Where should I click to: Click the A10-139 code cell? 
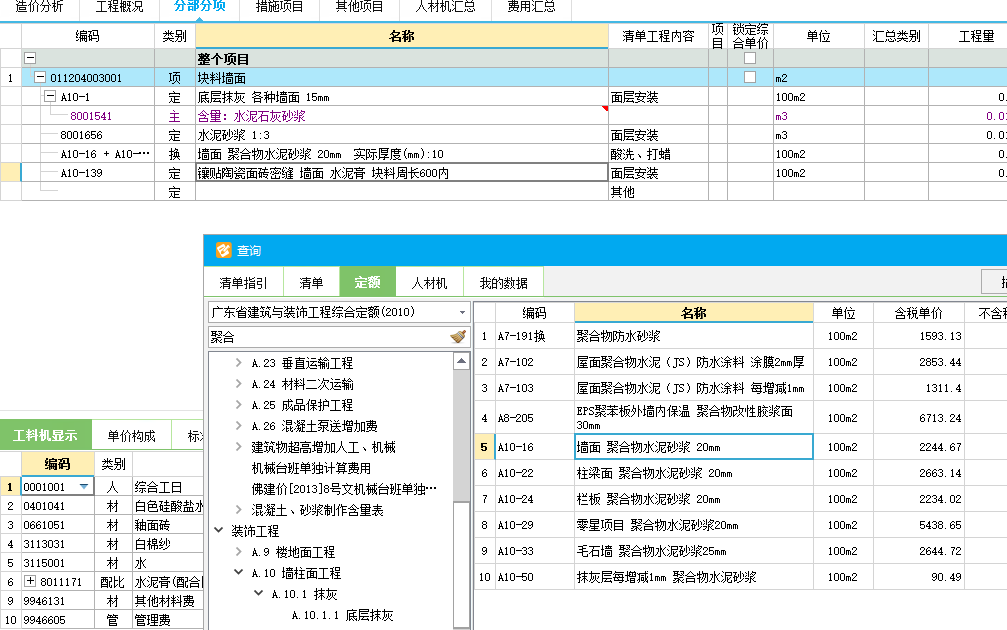(88, 173)
